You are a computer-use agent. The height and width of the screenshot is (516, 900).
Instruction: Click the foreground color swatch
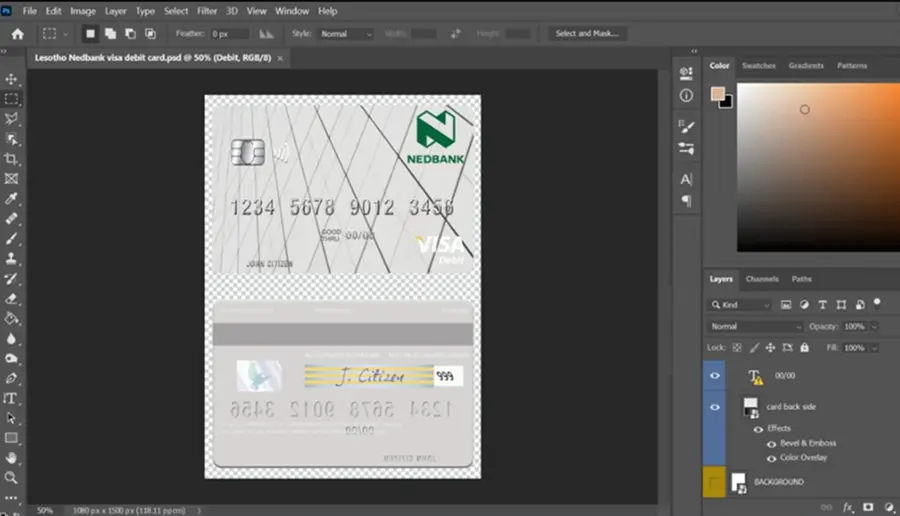click(x=717, y=94)
